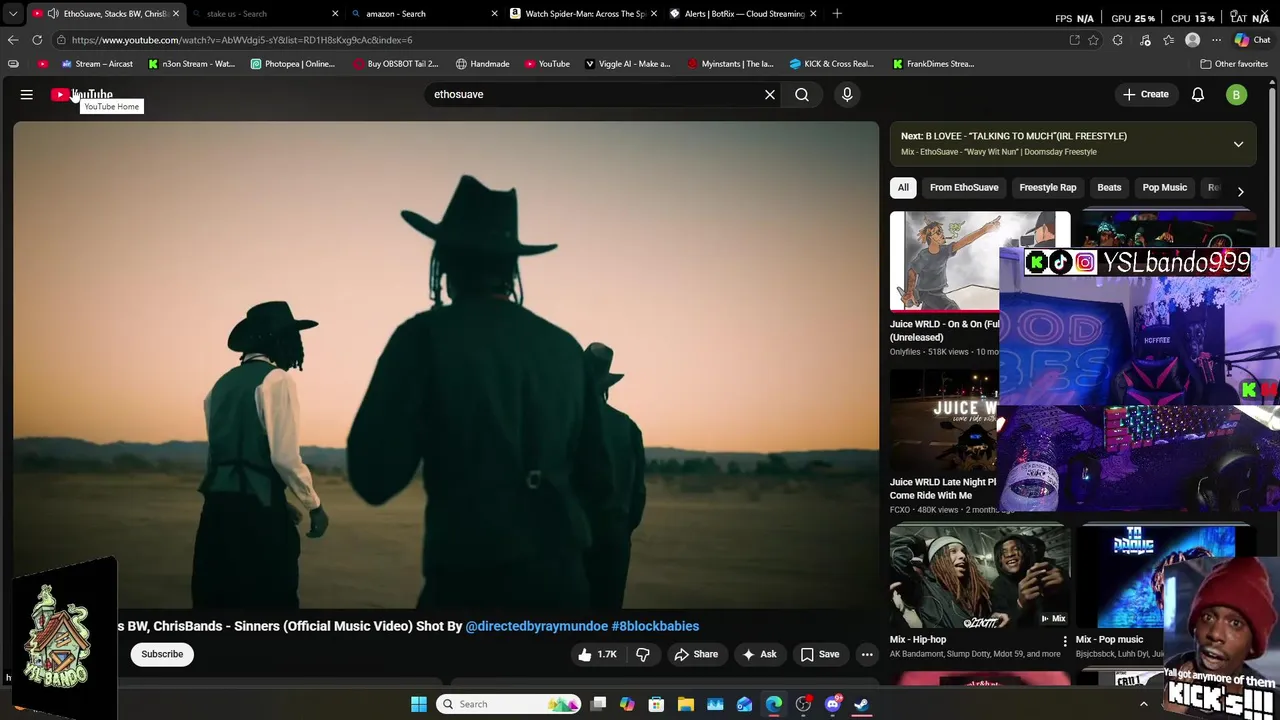The image size is (1280, 720).
Task: Ask about this video
Action: coord(759,654)
